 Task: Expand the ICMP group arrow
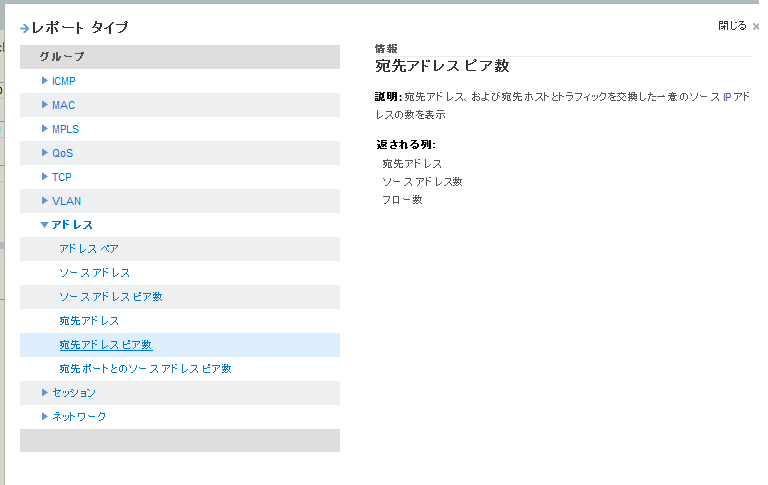(x=45, y=81)
